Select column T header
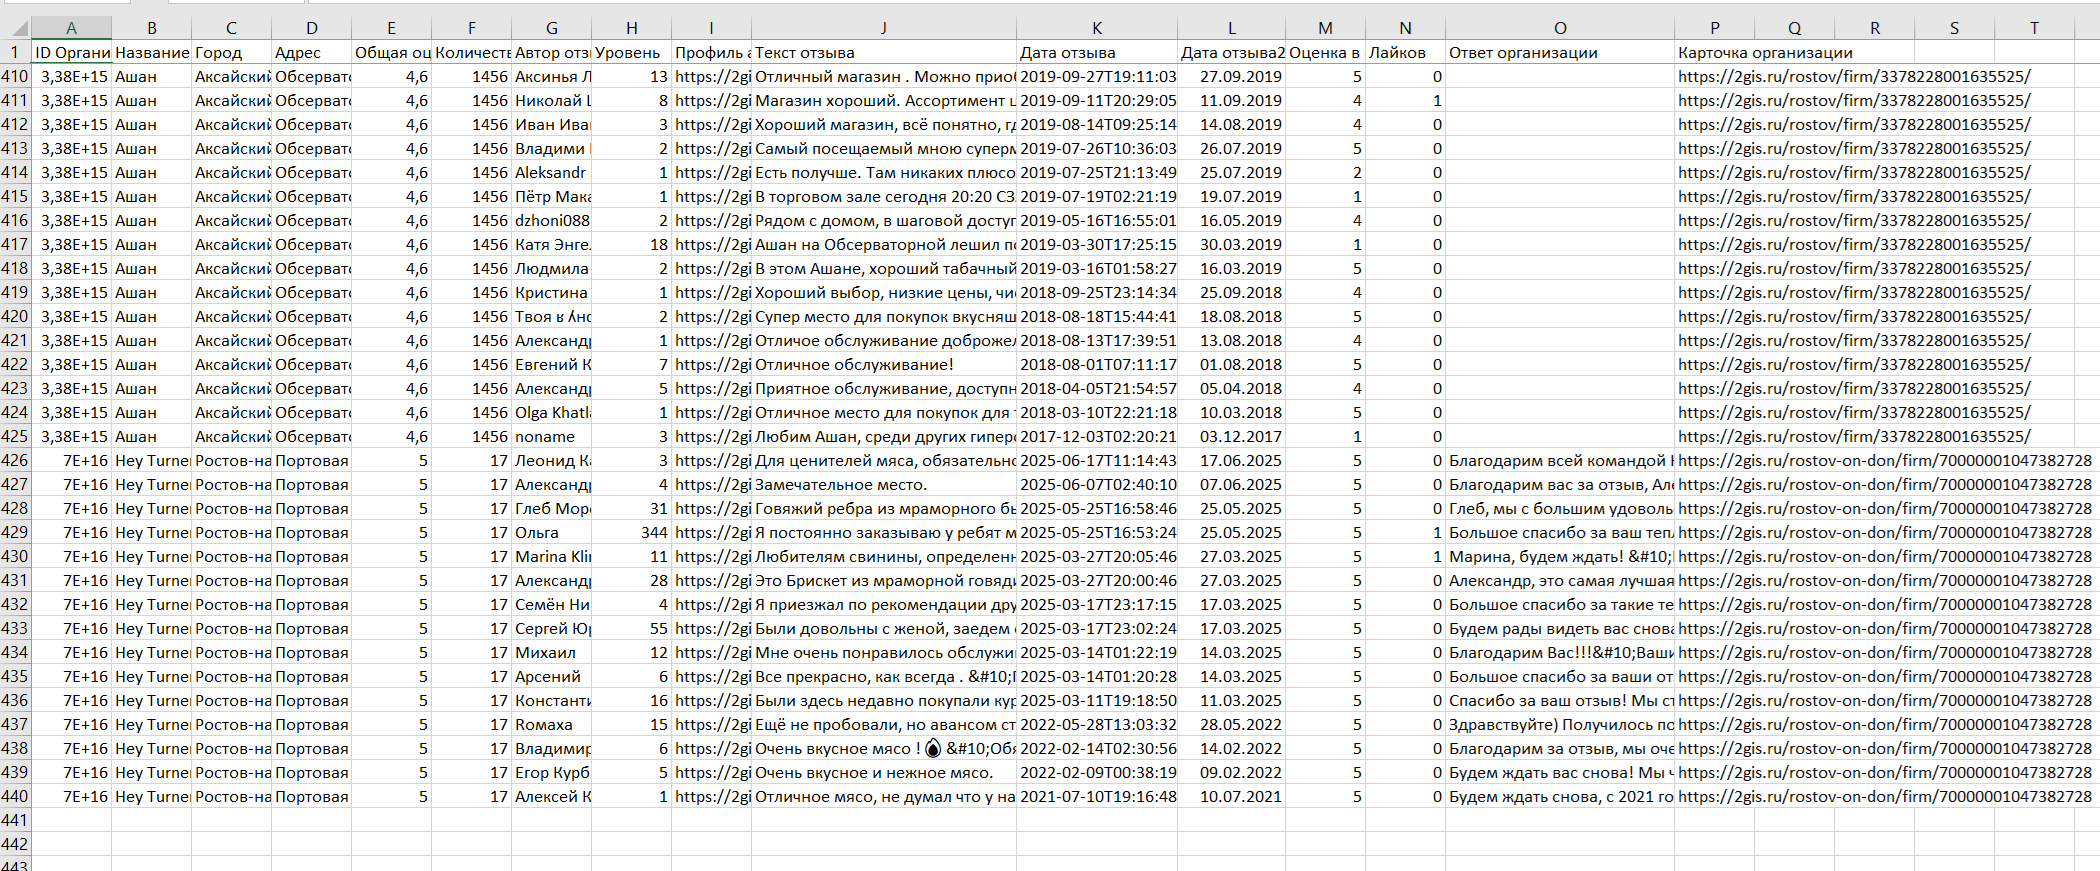 click(x=2034, y=28)
